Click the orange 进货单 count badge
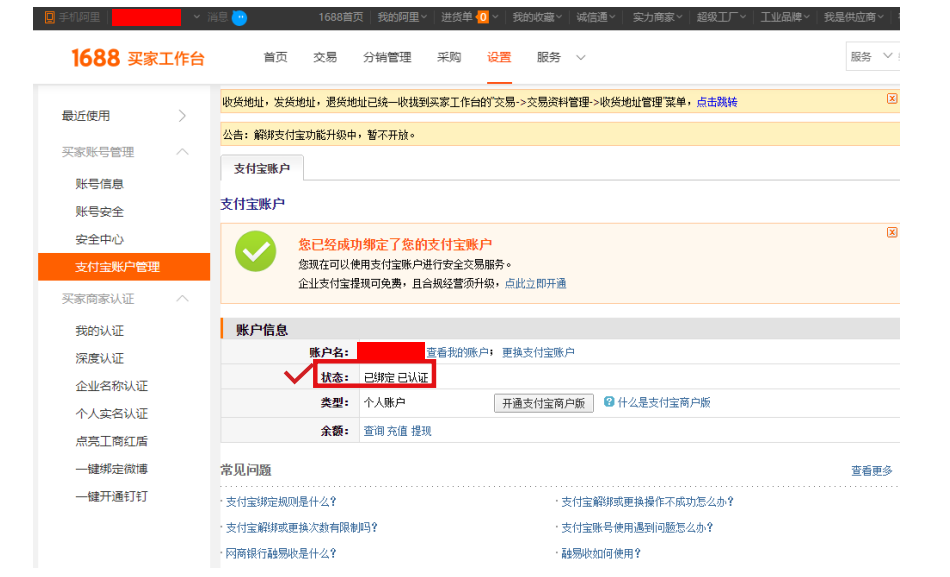The width and height of the screenshot is (950, 577). click(483, 17)
